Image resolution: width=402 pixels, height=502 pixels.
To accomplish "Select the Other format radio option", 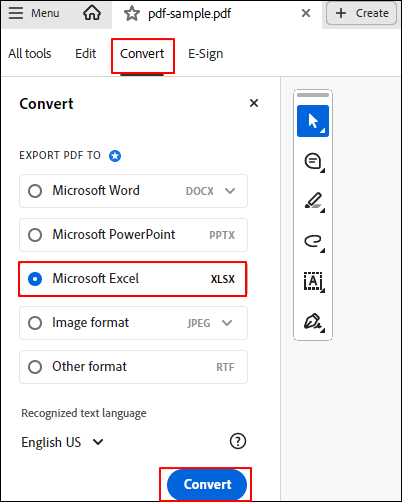I will (x=35, y=367).
